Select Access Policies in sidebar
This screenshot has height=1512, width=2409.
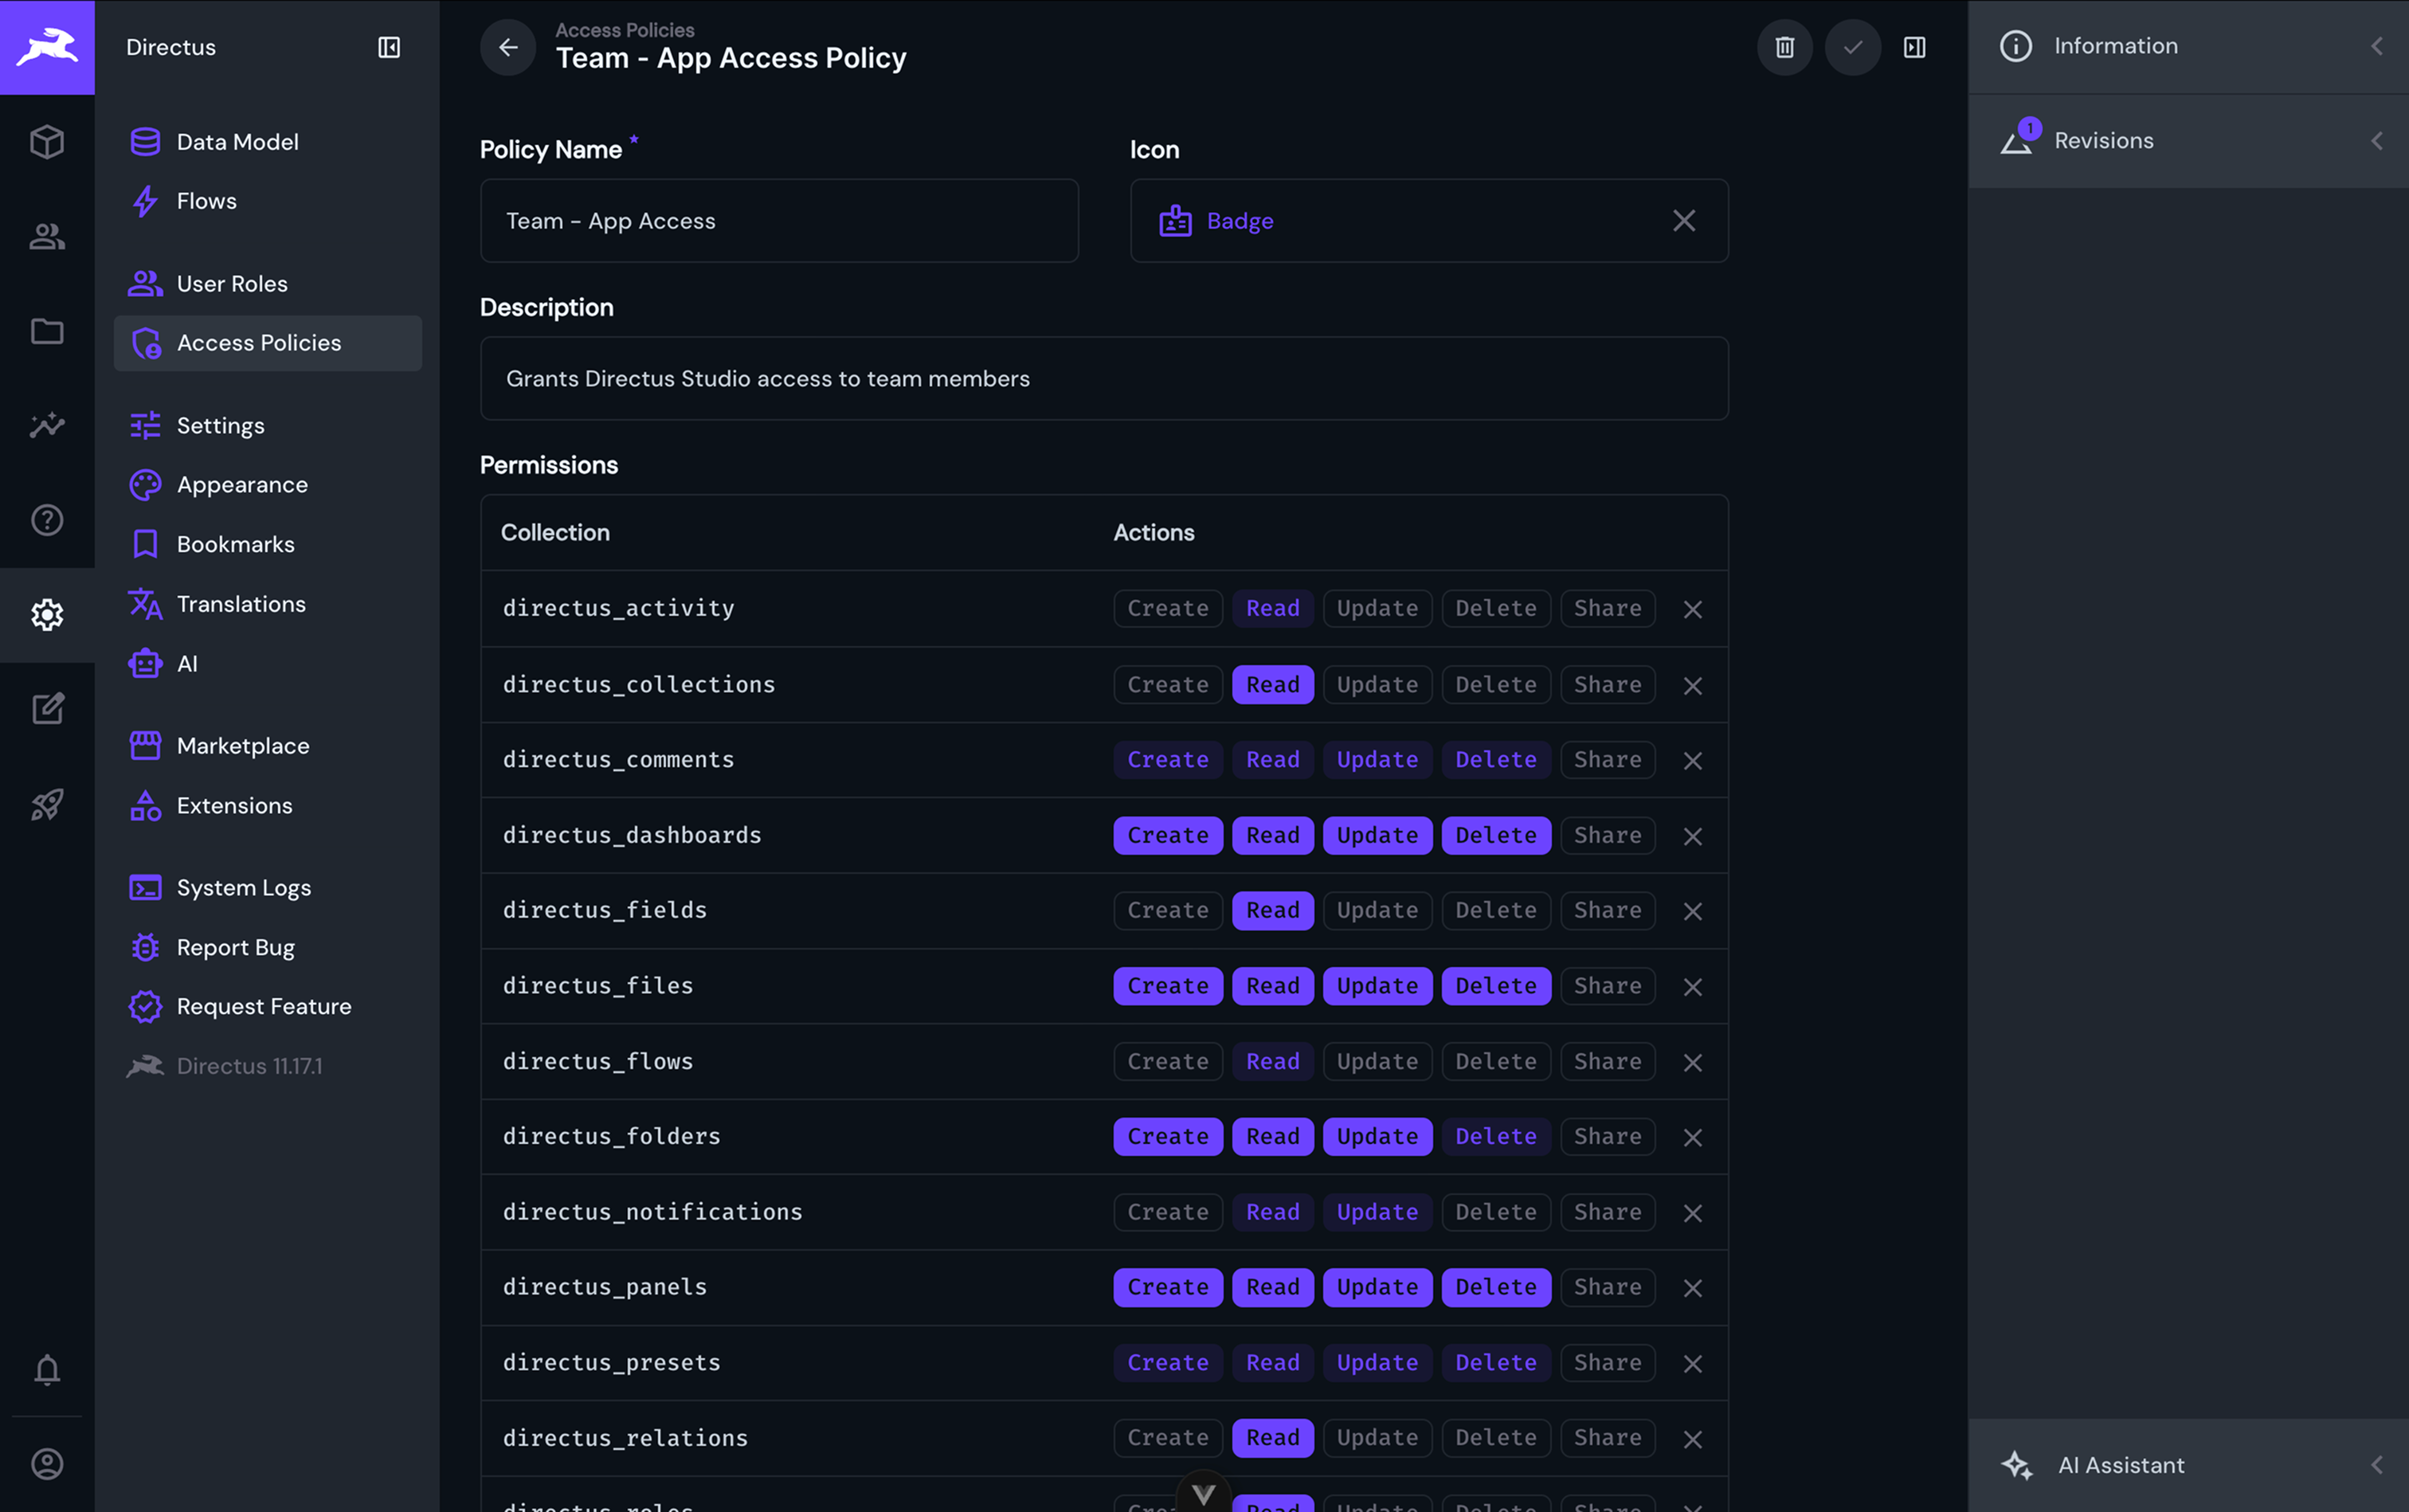click(267, 343)
